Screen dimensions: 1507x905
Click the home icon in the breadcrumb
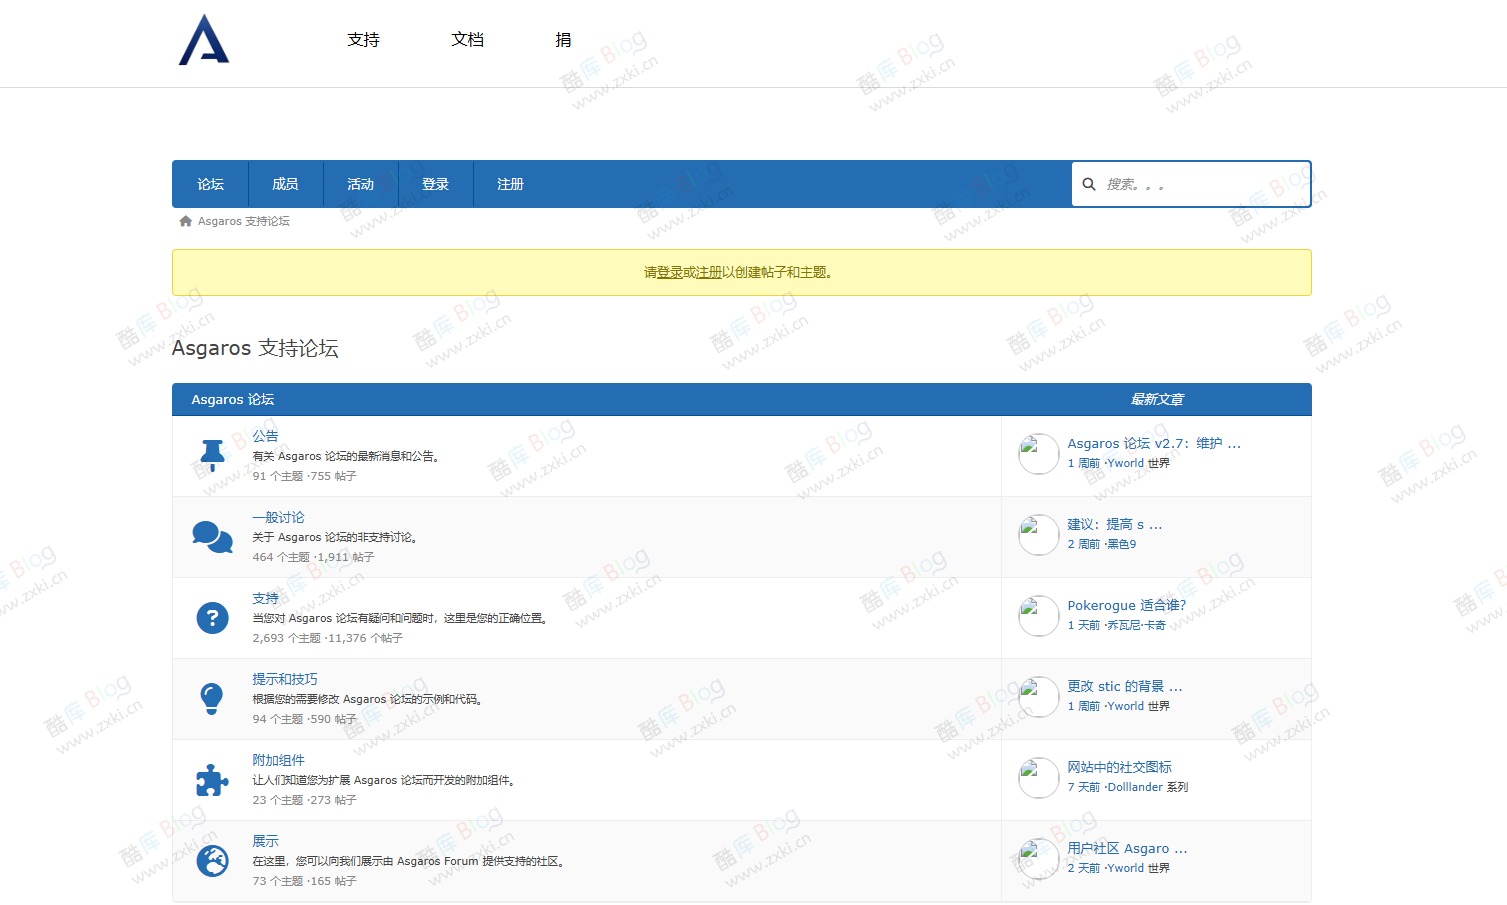click(x=185, y=220)
